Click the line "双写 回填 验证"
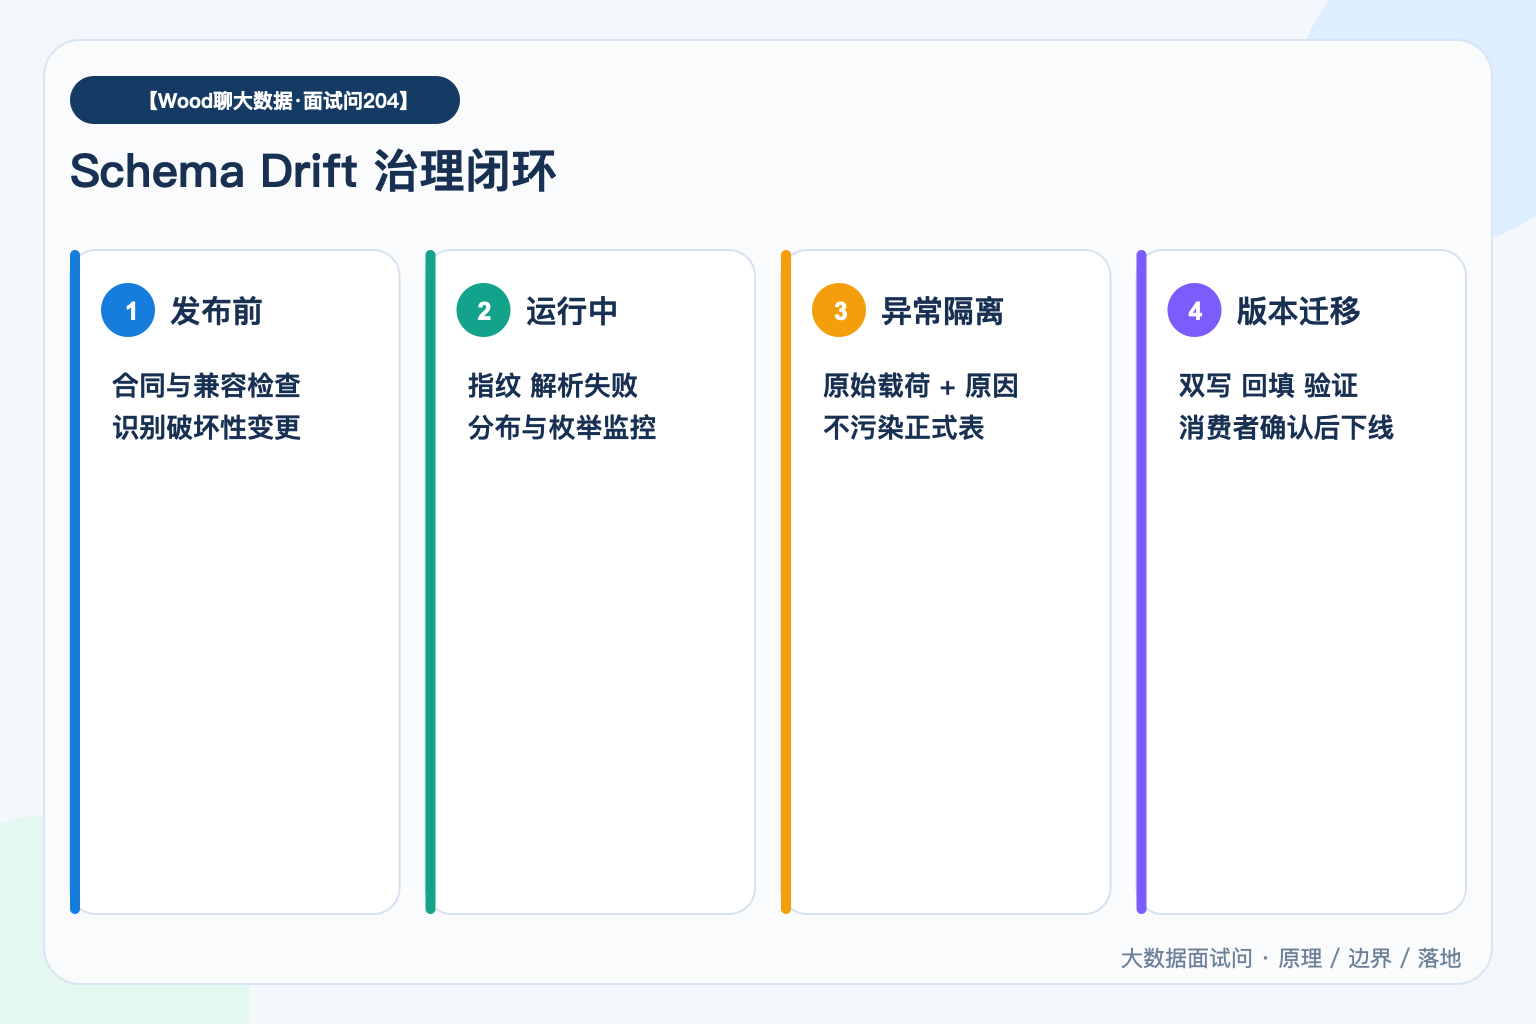This screenshot has height=1024, width=1536. pos(1269,385)
